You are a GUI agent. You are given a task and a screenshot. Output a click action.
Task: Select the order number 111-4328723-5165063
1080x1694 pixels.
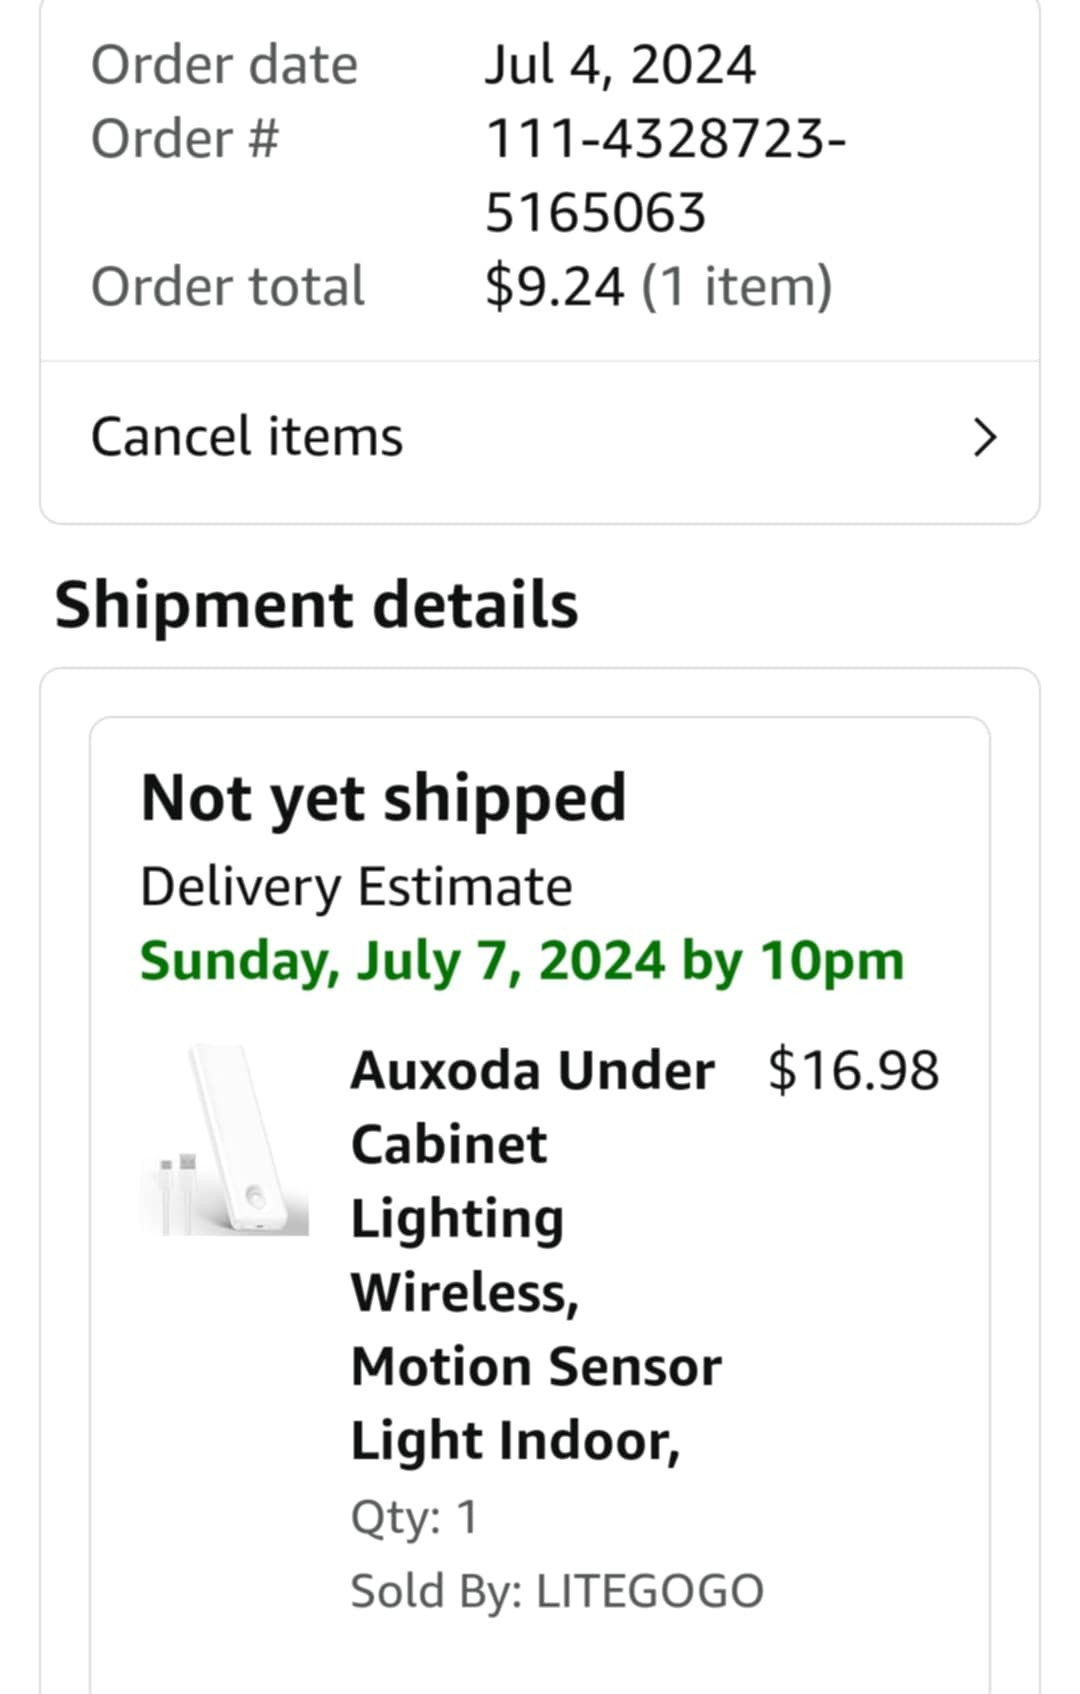click(x=666, y=175)
